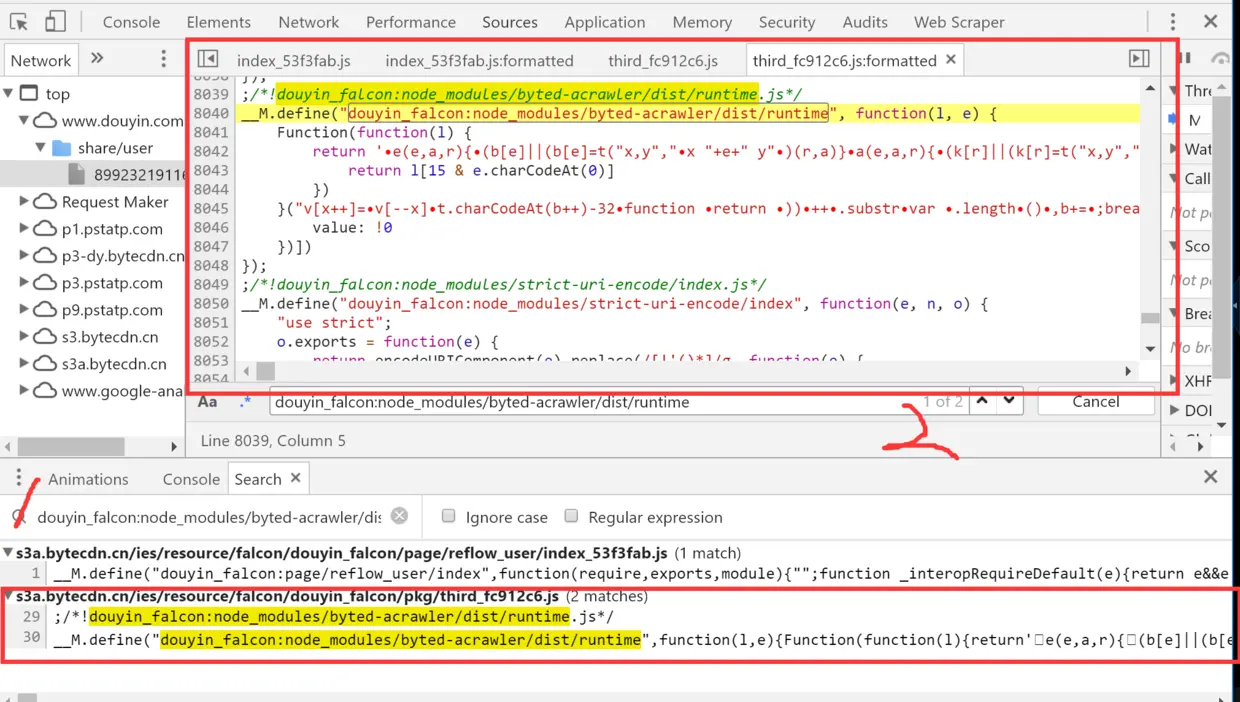Enable the Regular expression checkbox

(x=571, y=516)
